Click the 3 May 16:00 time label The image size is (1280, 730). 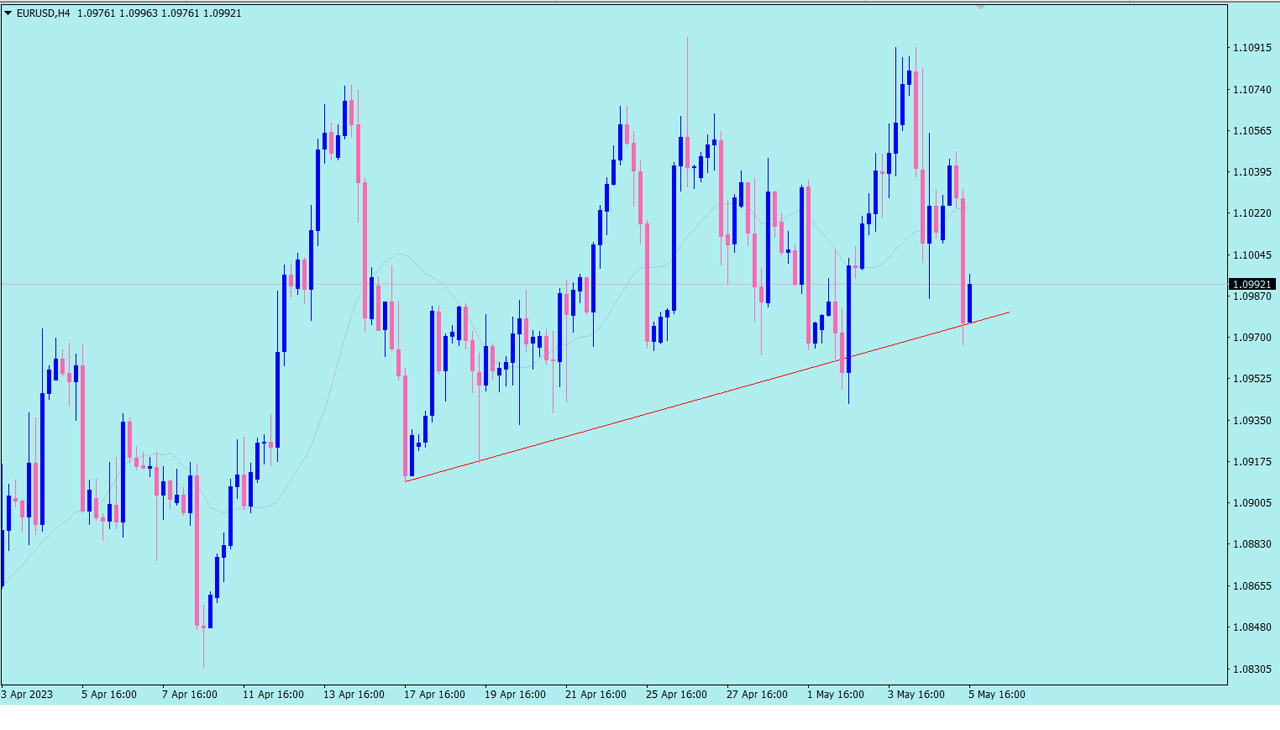(916, 694)
